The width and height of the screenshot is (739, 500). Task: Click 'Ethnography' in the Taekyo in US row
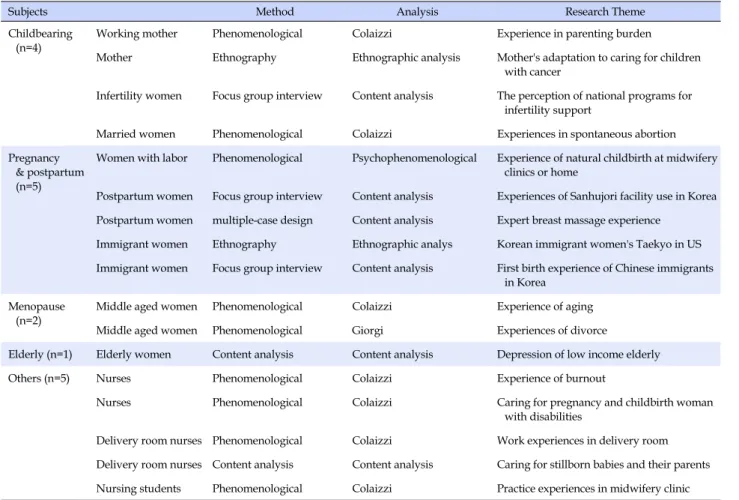pyautogui.click(x=244, y=244)
